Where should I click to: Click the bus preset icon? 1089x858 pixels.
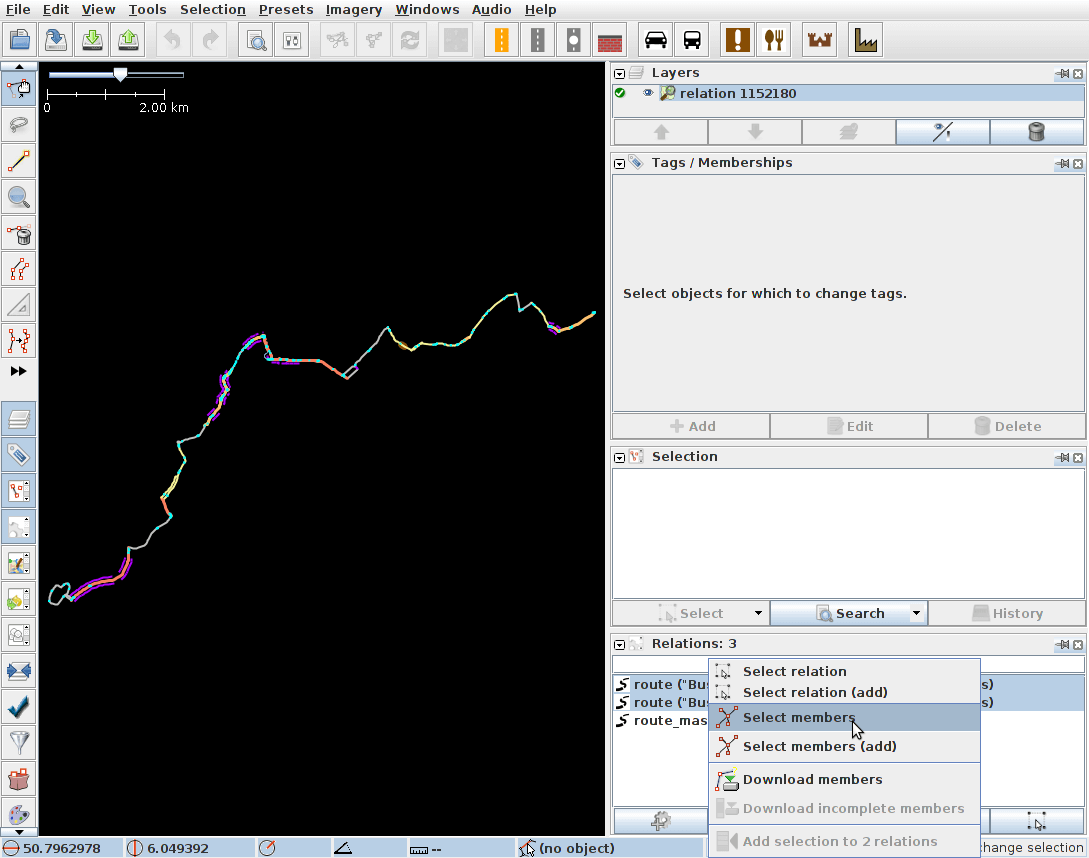click(x=692, y=40)
